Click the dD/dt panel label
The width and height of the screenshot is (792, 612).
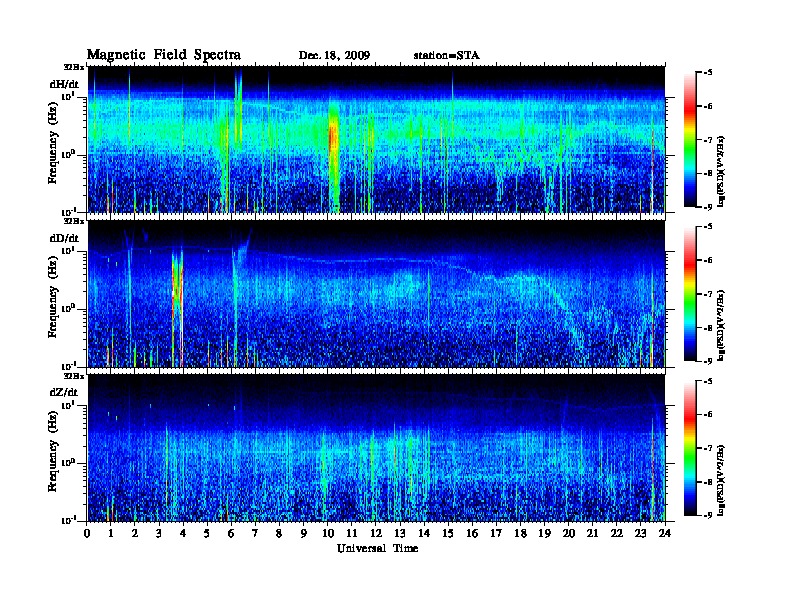[64, 238]
